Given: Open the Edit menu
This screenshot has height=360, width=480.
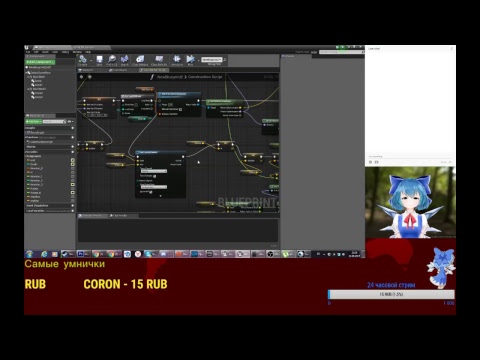Looking at the screenshot, I should [x=36, y=52].
